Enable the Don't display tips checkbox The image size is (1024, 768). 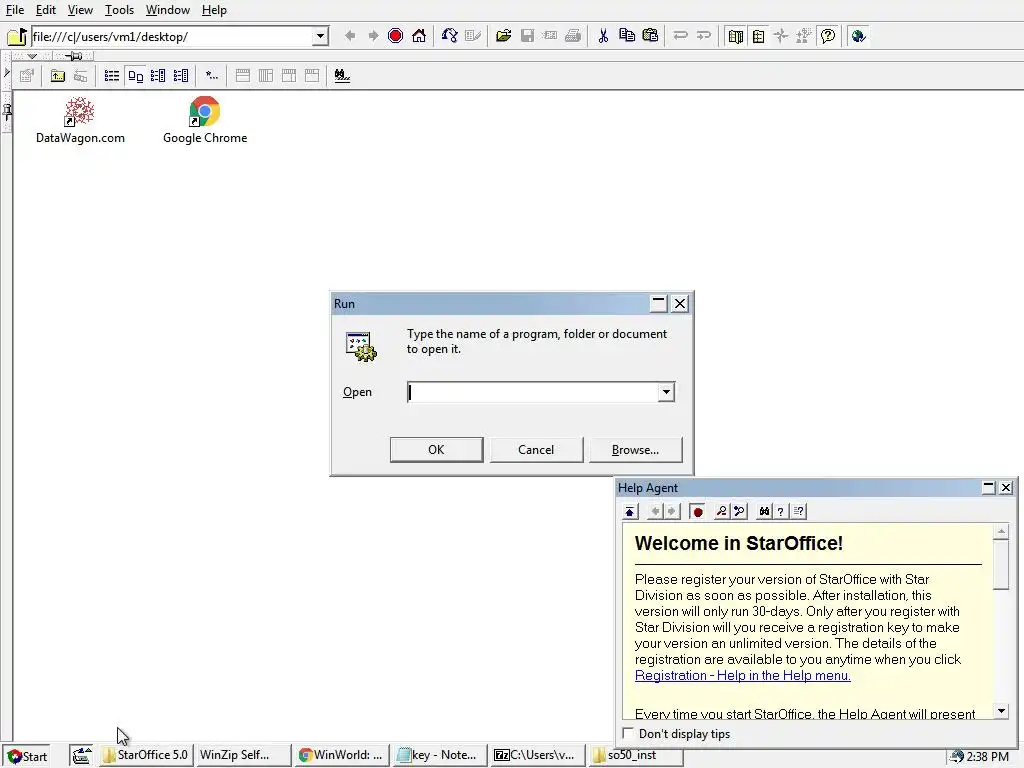628,733
